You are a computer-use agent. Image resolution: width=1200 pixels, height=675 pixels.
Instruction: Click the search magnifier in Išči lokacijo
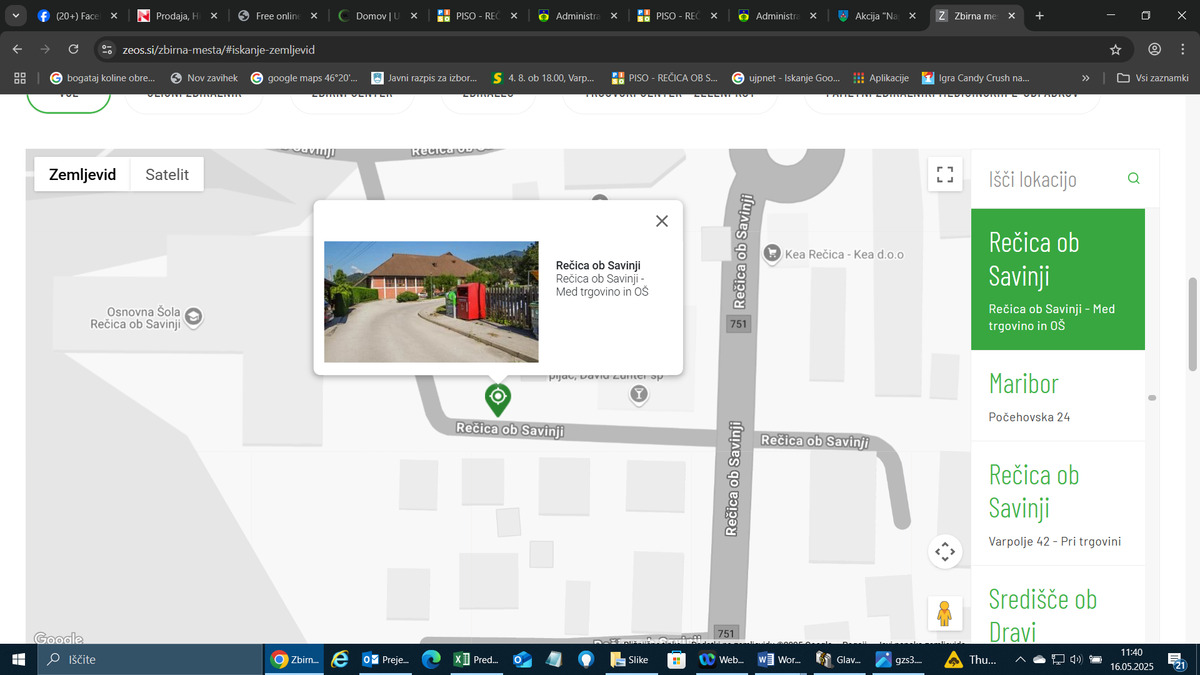(1133, 179)
